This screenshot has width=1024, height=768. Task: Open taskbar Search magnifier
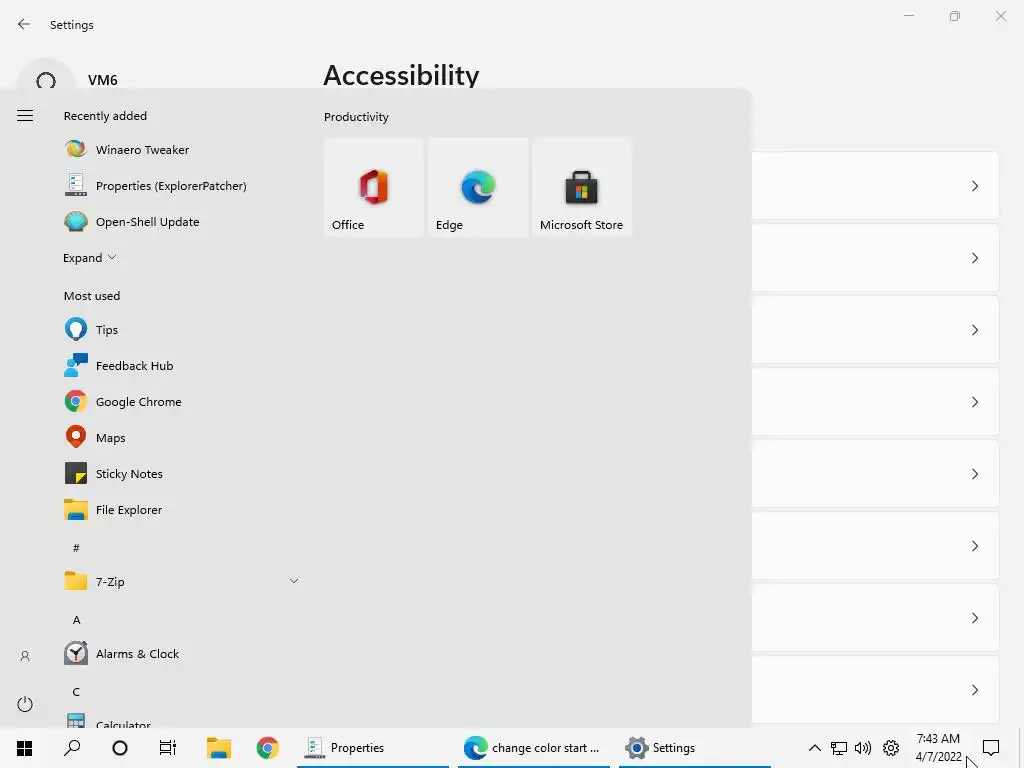pyautogui.click(x=72, y=748)
